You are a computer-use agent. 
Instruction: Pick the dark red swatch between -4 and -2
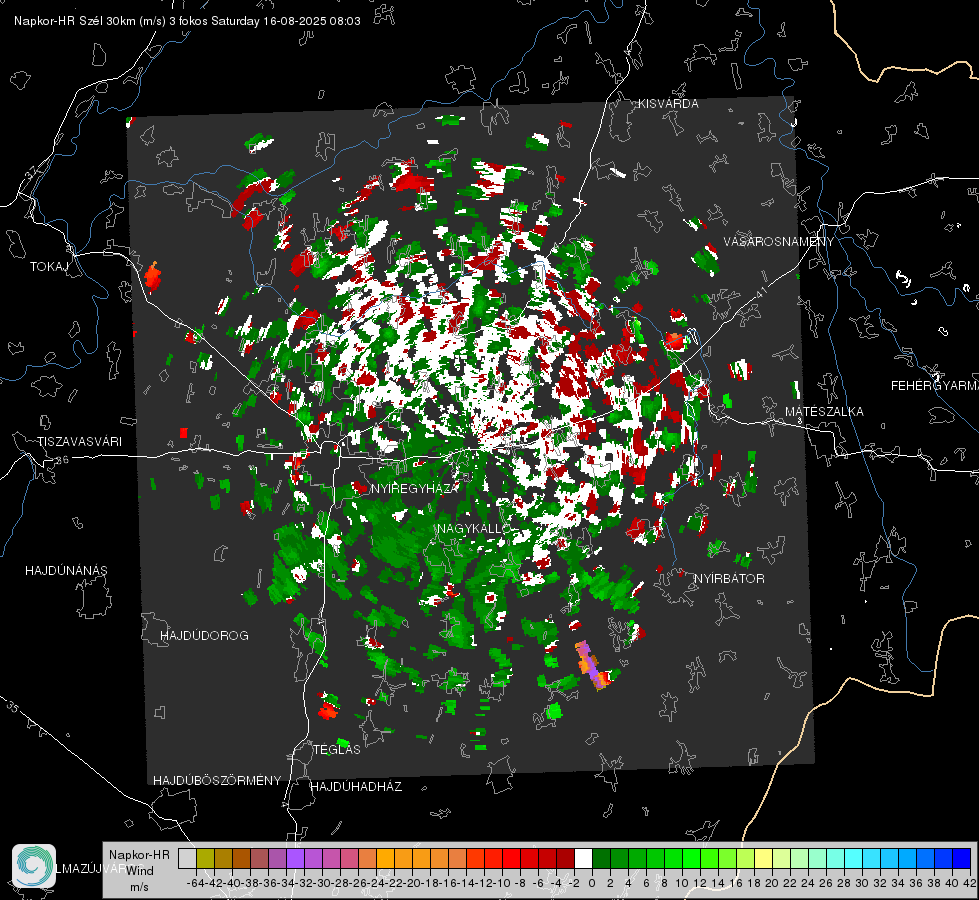[565, 859]
